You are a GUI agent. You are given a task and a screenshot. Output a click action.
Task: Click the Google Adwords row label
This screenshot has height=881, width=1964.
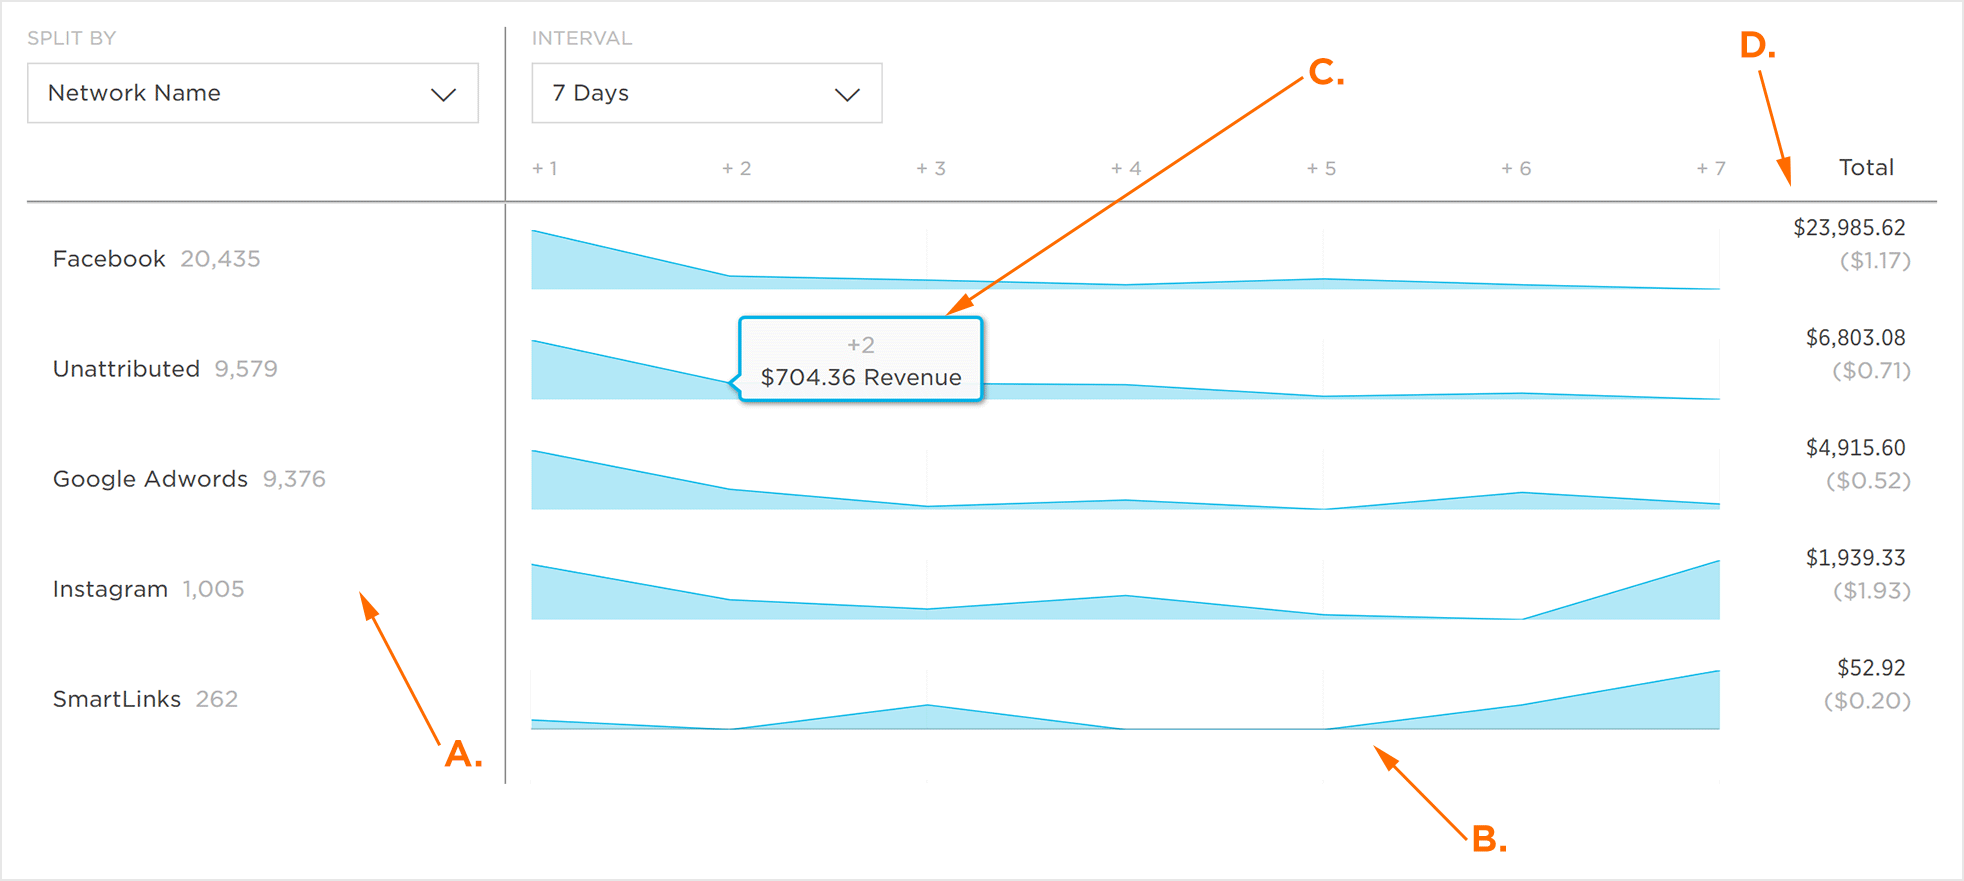[150, 479]
